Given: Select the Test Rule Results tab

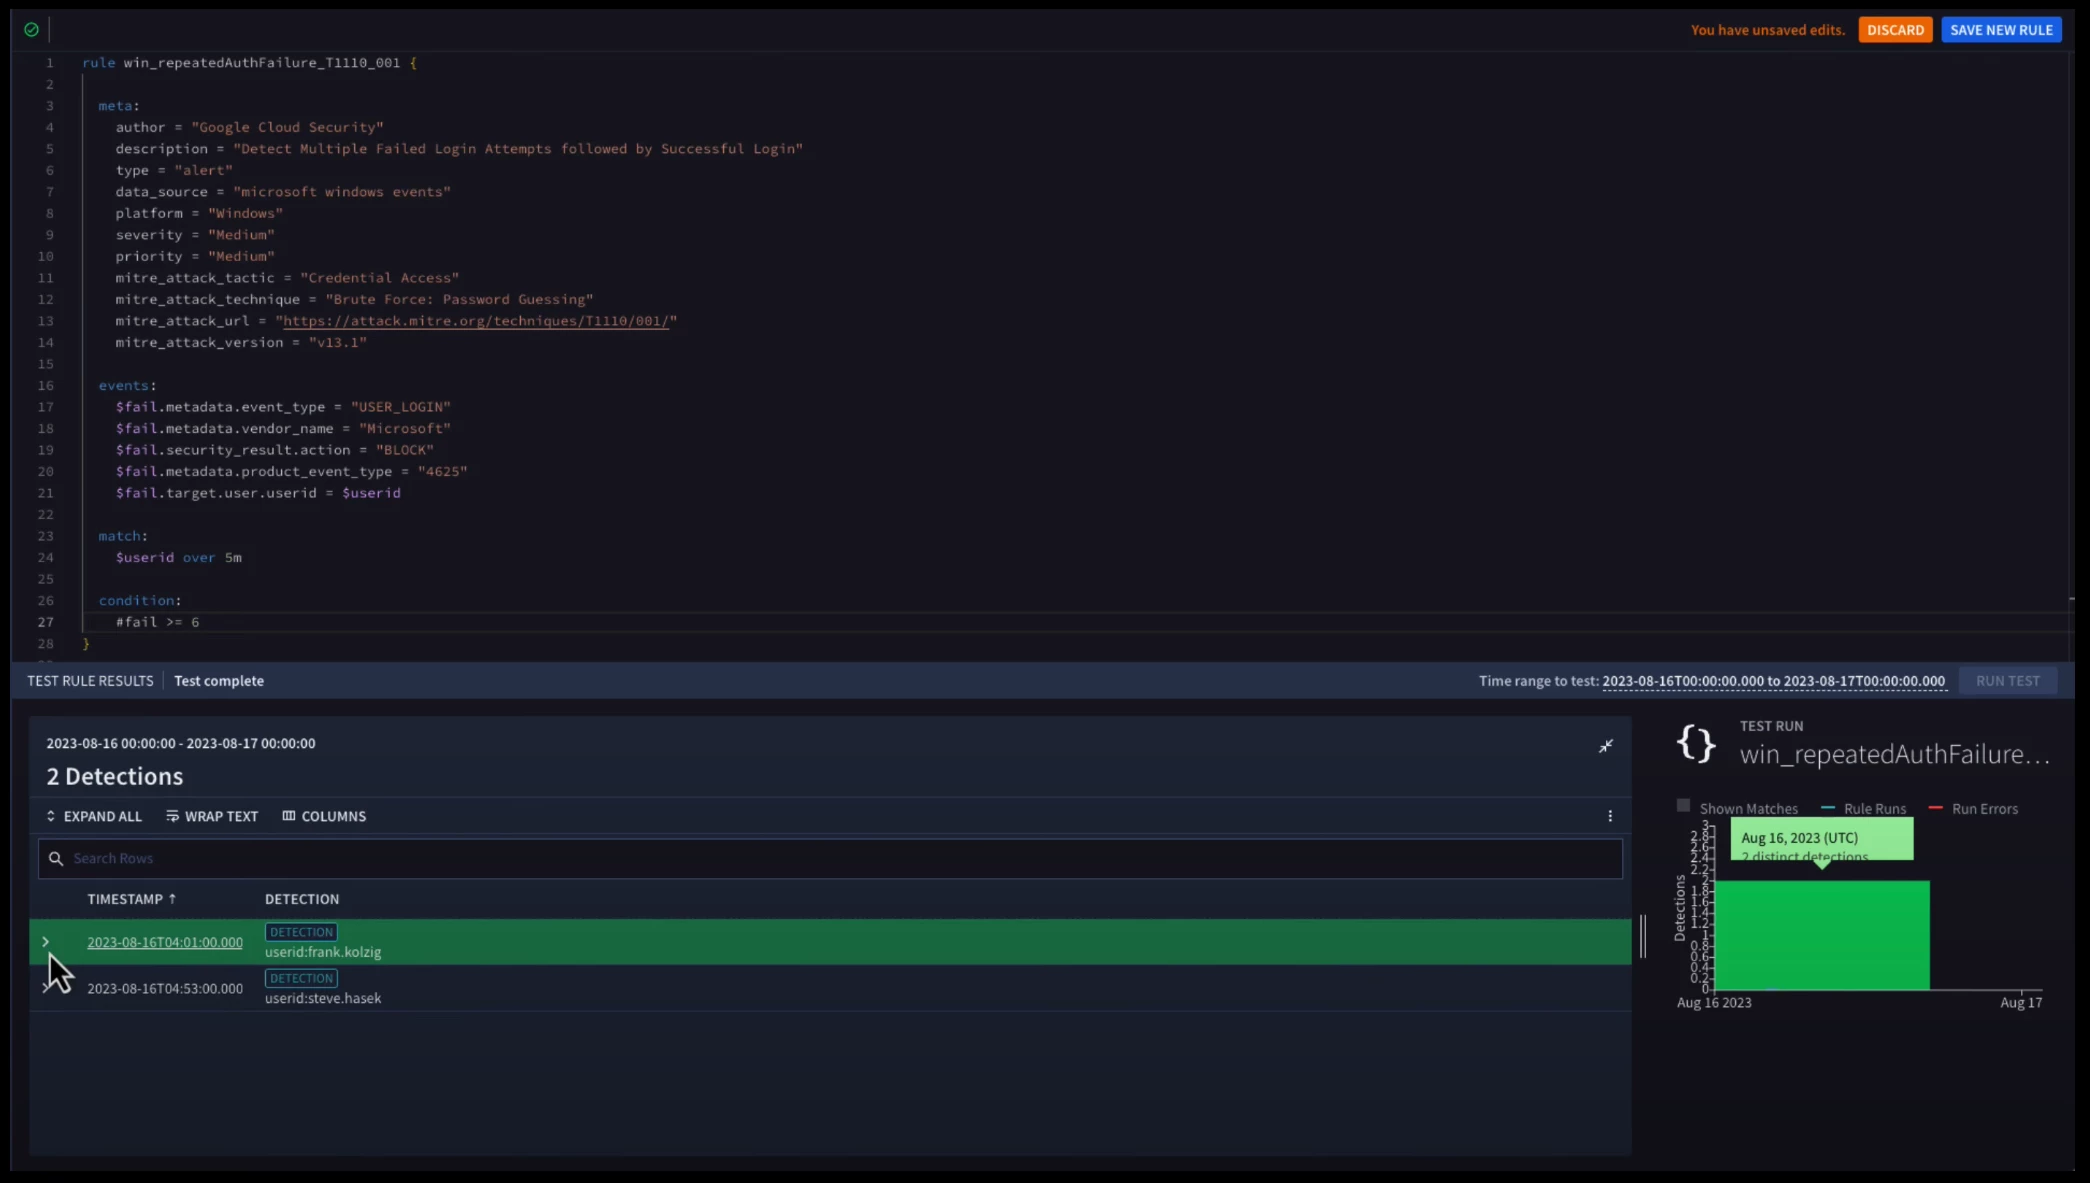Looking at the screenshot, I should coord(90,681).
